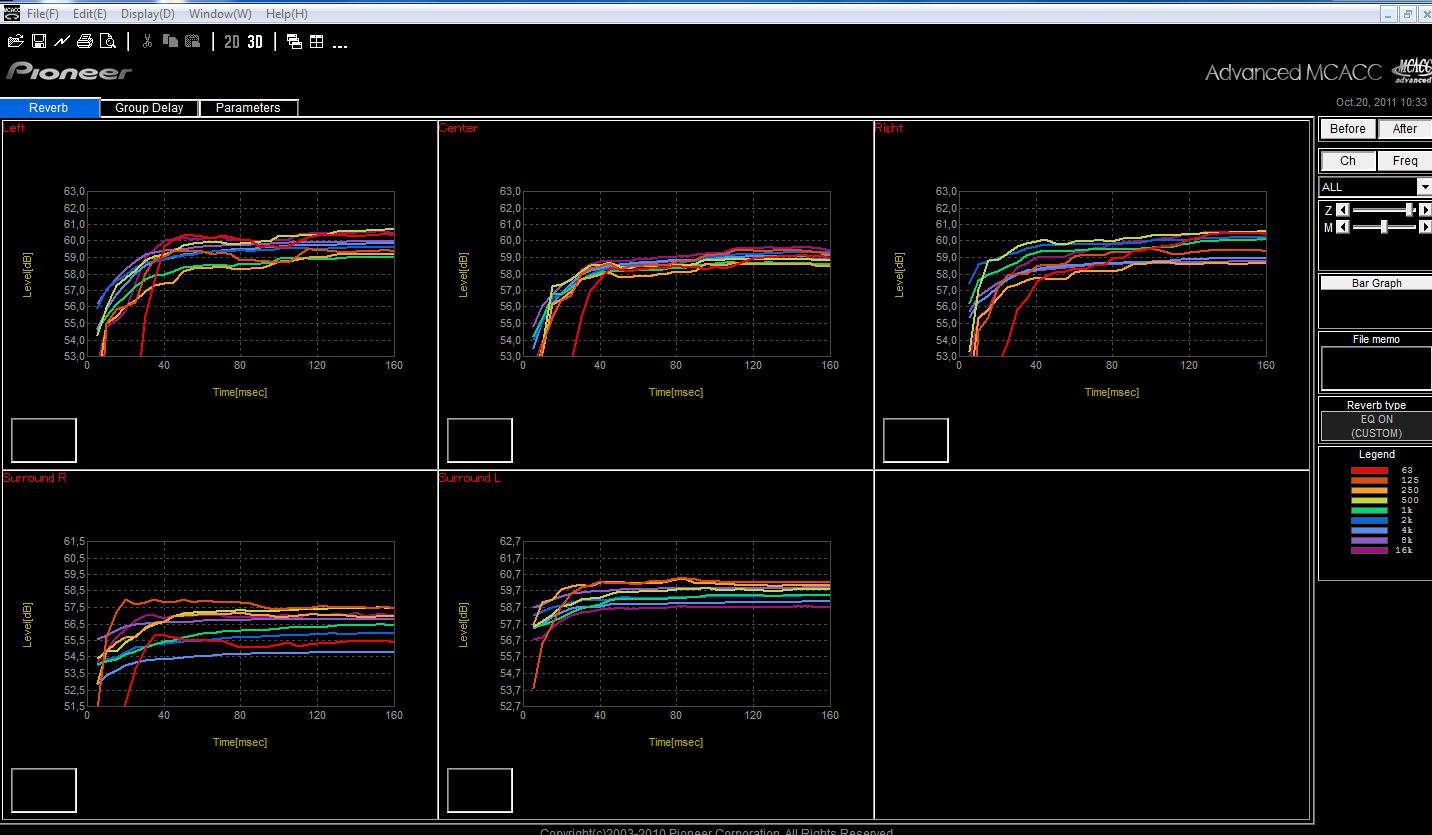Image resolution: width=1432 pixels, height=835 pixels.
Task: Switch to 2D display mode
Action: pos(231,42)
